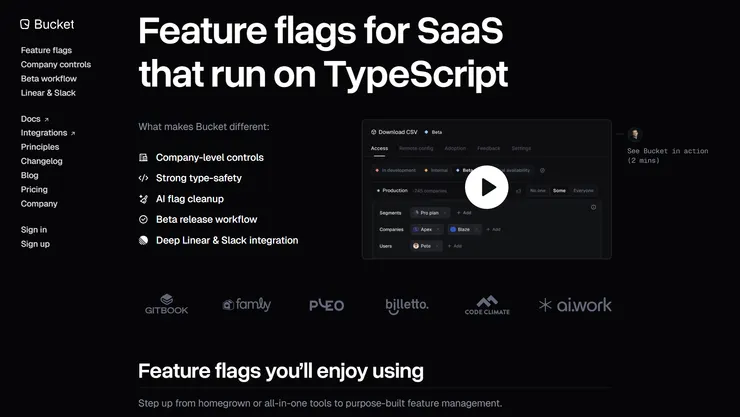Click the presenter avatar beside the video
The width and height of the screenshot is (740, 417).
(635, 134)
